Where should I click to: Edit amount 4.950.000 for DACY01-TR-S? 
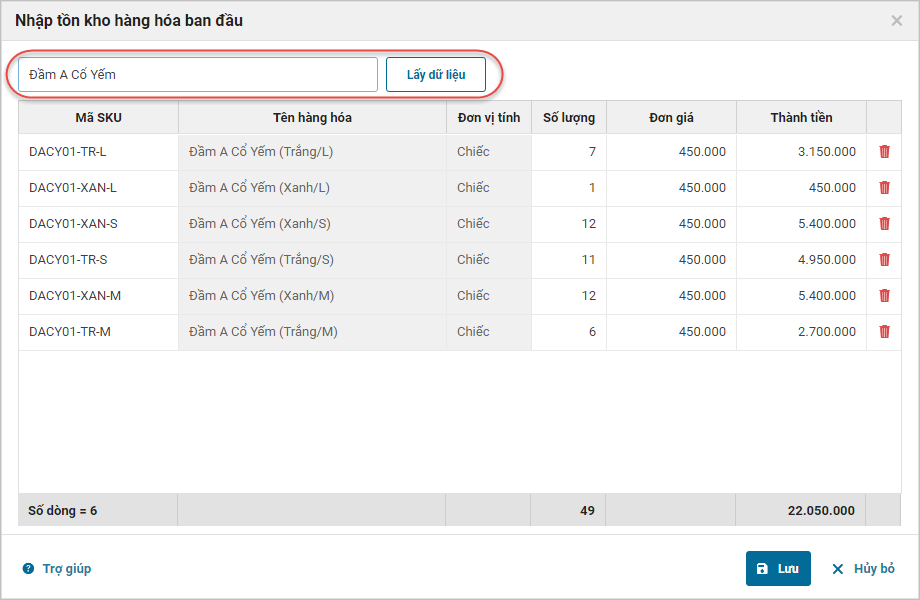pos(801,260)
